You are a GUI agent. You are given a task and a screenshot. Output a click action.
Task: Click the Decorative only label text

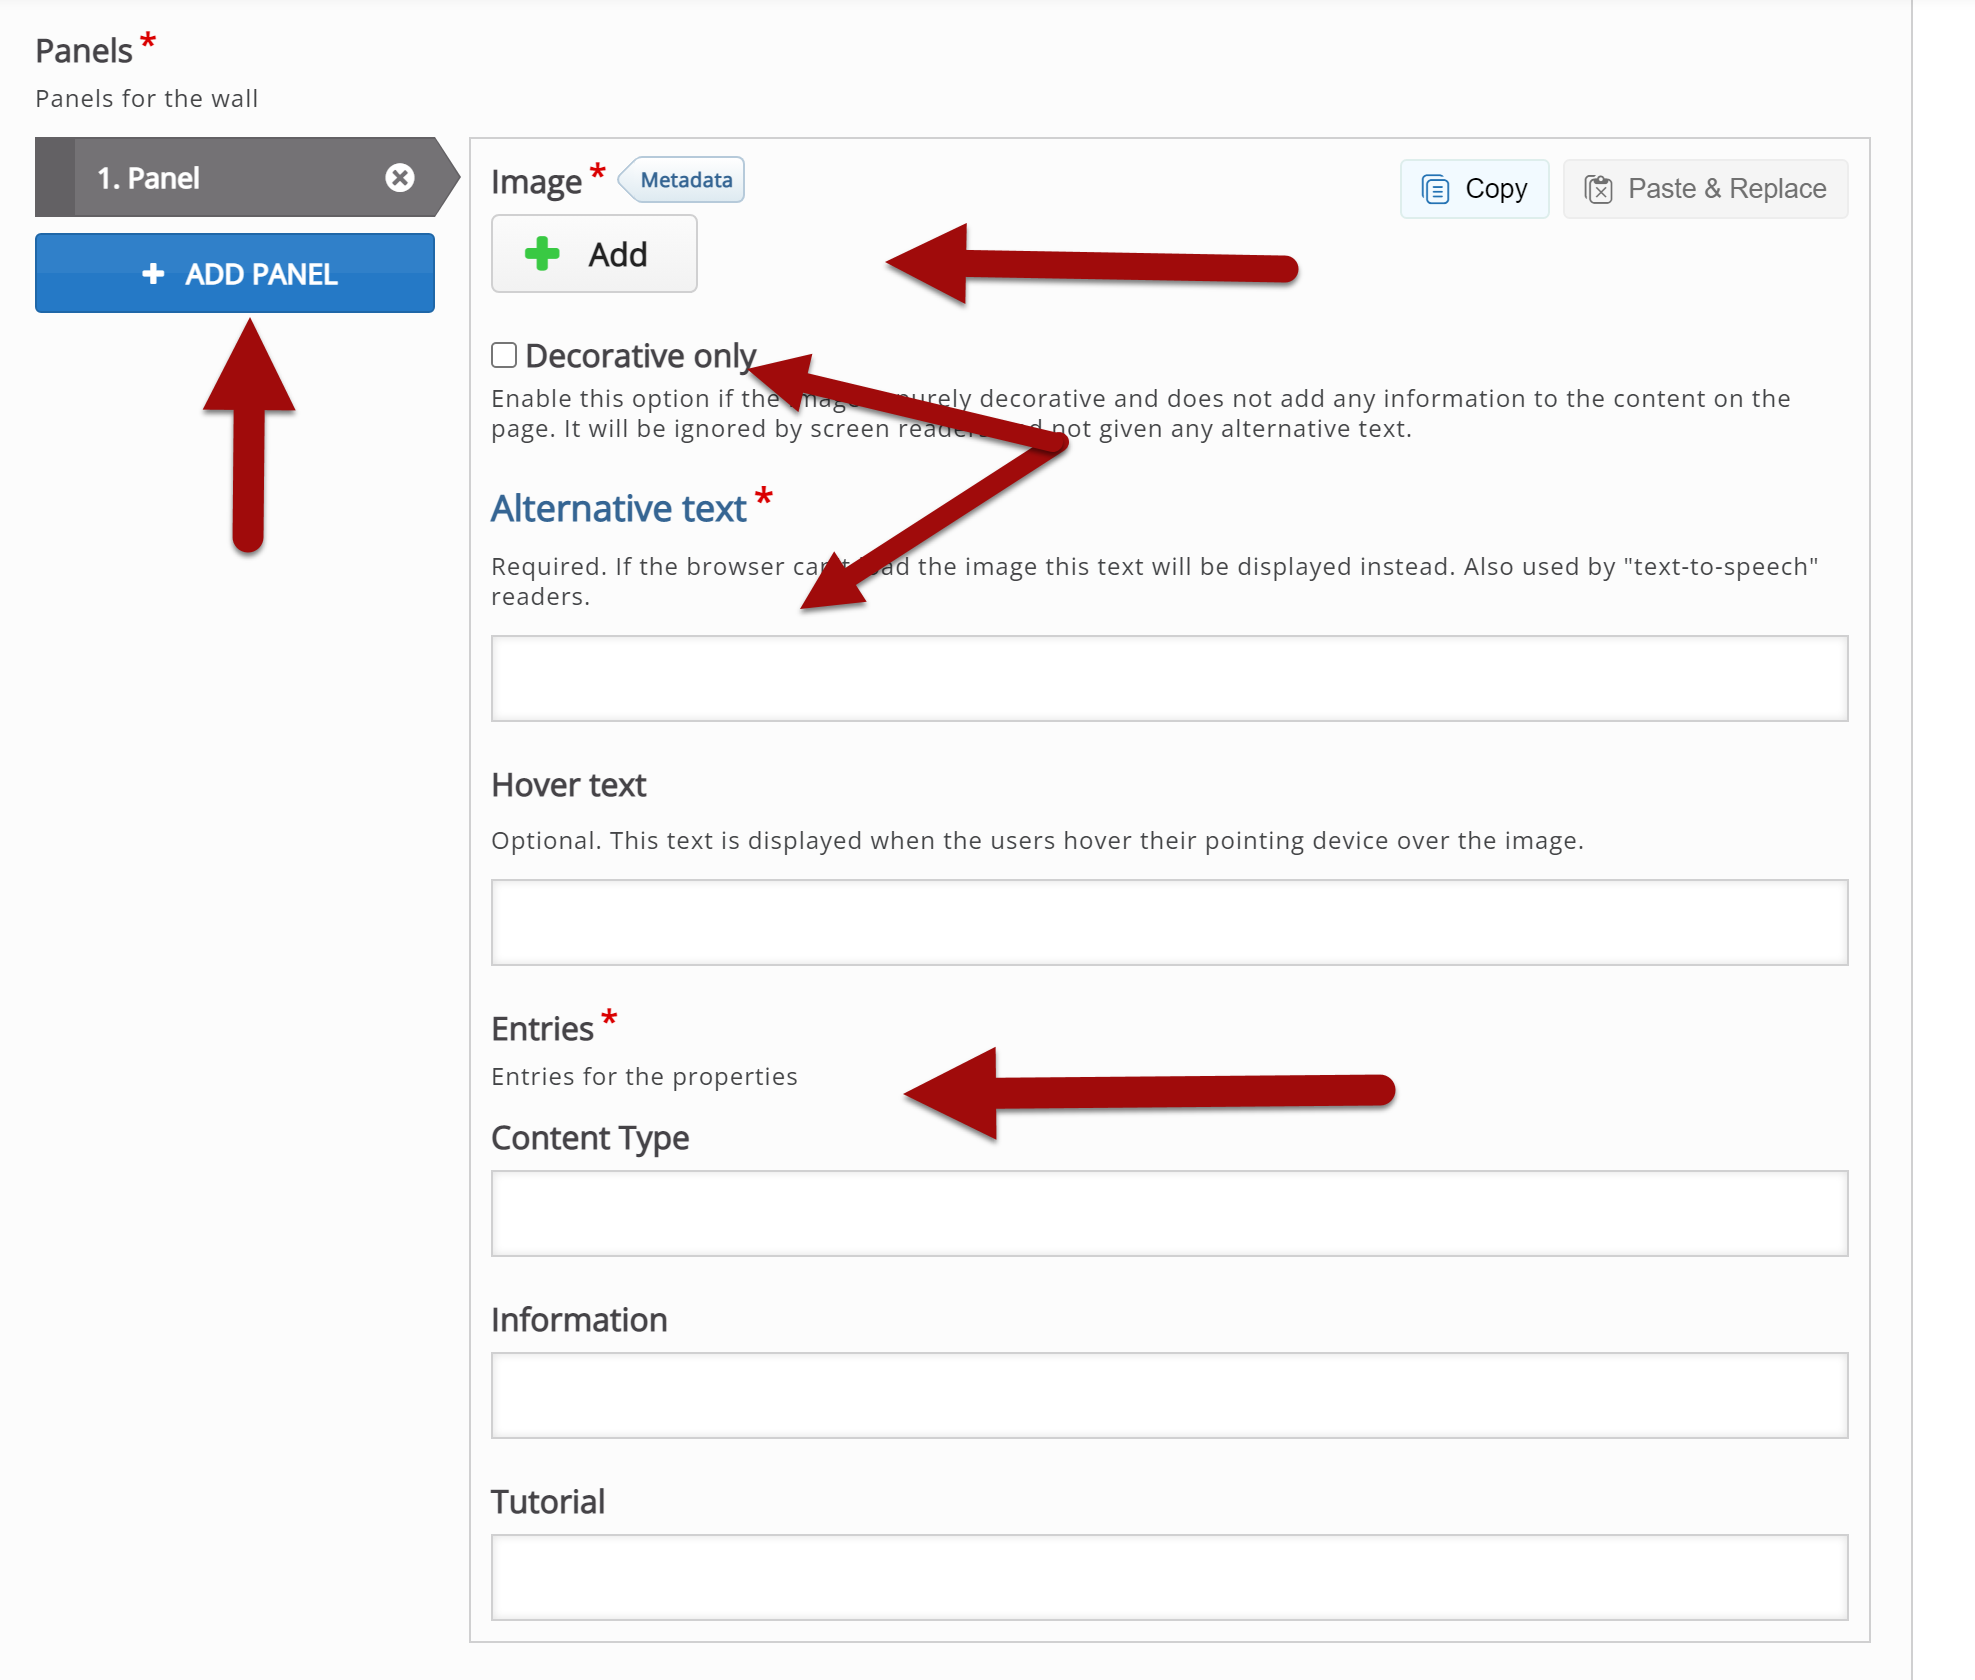[640, 356]
